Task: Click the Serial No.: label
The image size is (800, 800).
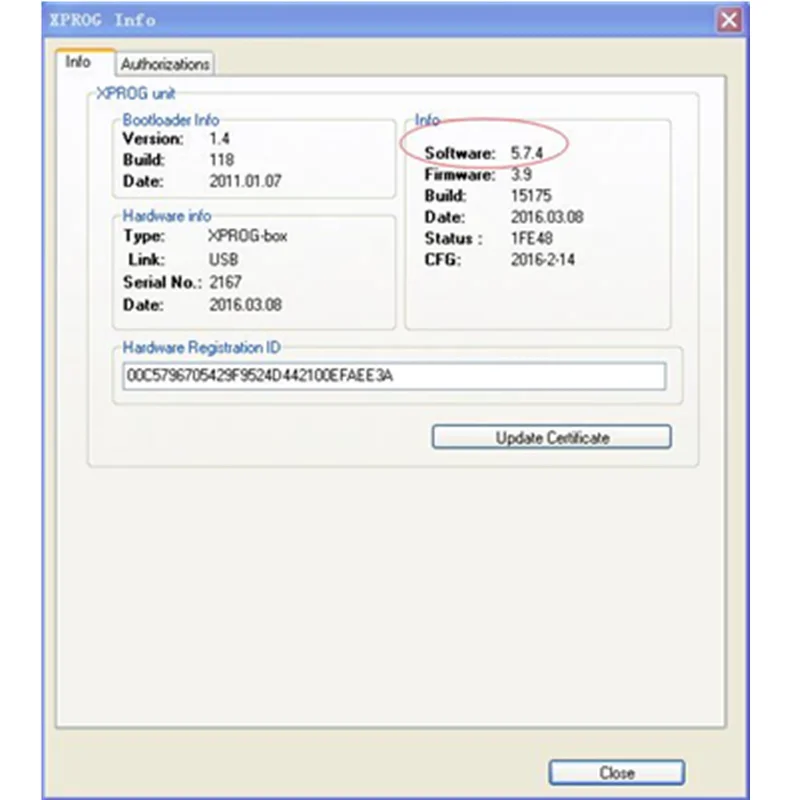Action: pyautogui.click(x=162, y=282)
